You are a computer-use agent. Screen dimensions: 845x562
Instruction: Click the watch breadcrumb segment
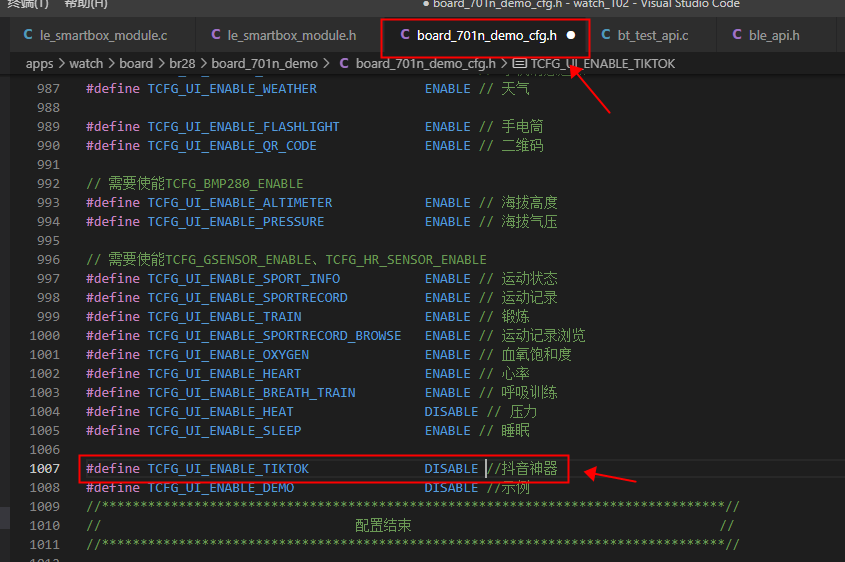pyautogui.click(x=86, y=64)
